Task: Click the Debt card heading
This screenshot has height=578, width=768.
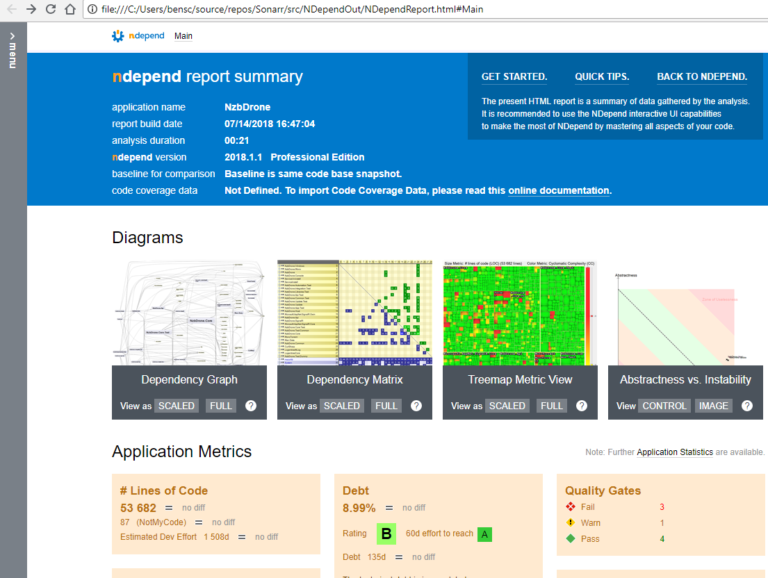Action: pyautogui.click(x=356, y=490)
